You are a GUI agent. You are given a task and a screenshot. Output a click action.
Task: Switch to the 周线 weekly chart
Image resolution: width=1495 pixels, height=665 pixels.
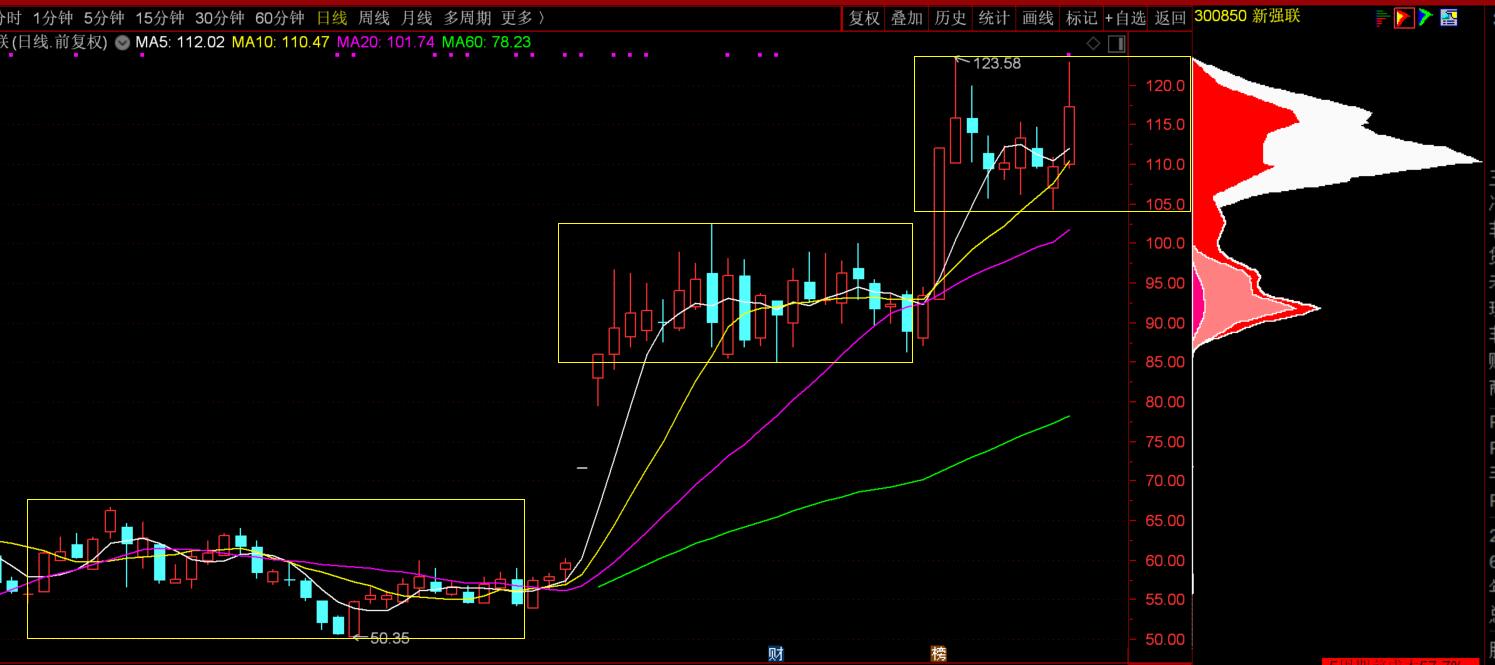tap(374, 18)
